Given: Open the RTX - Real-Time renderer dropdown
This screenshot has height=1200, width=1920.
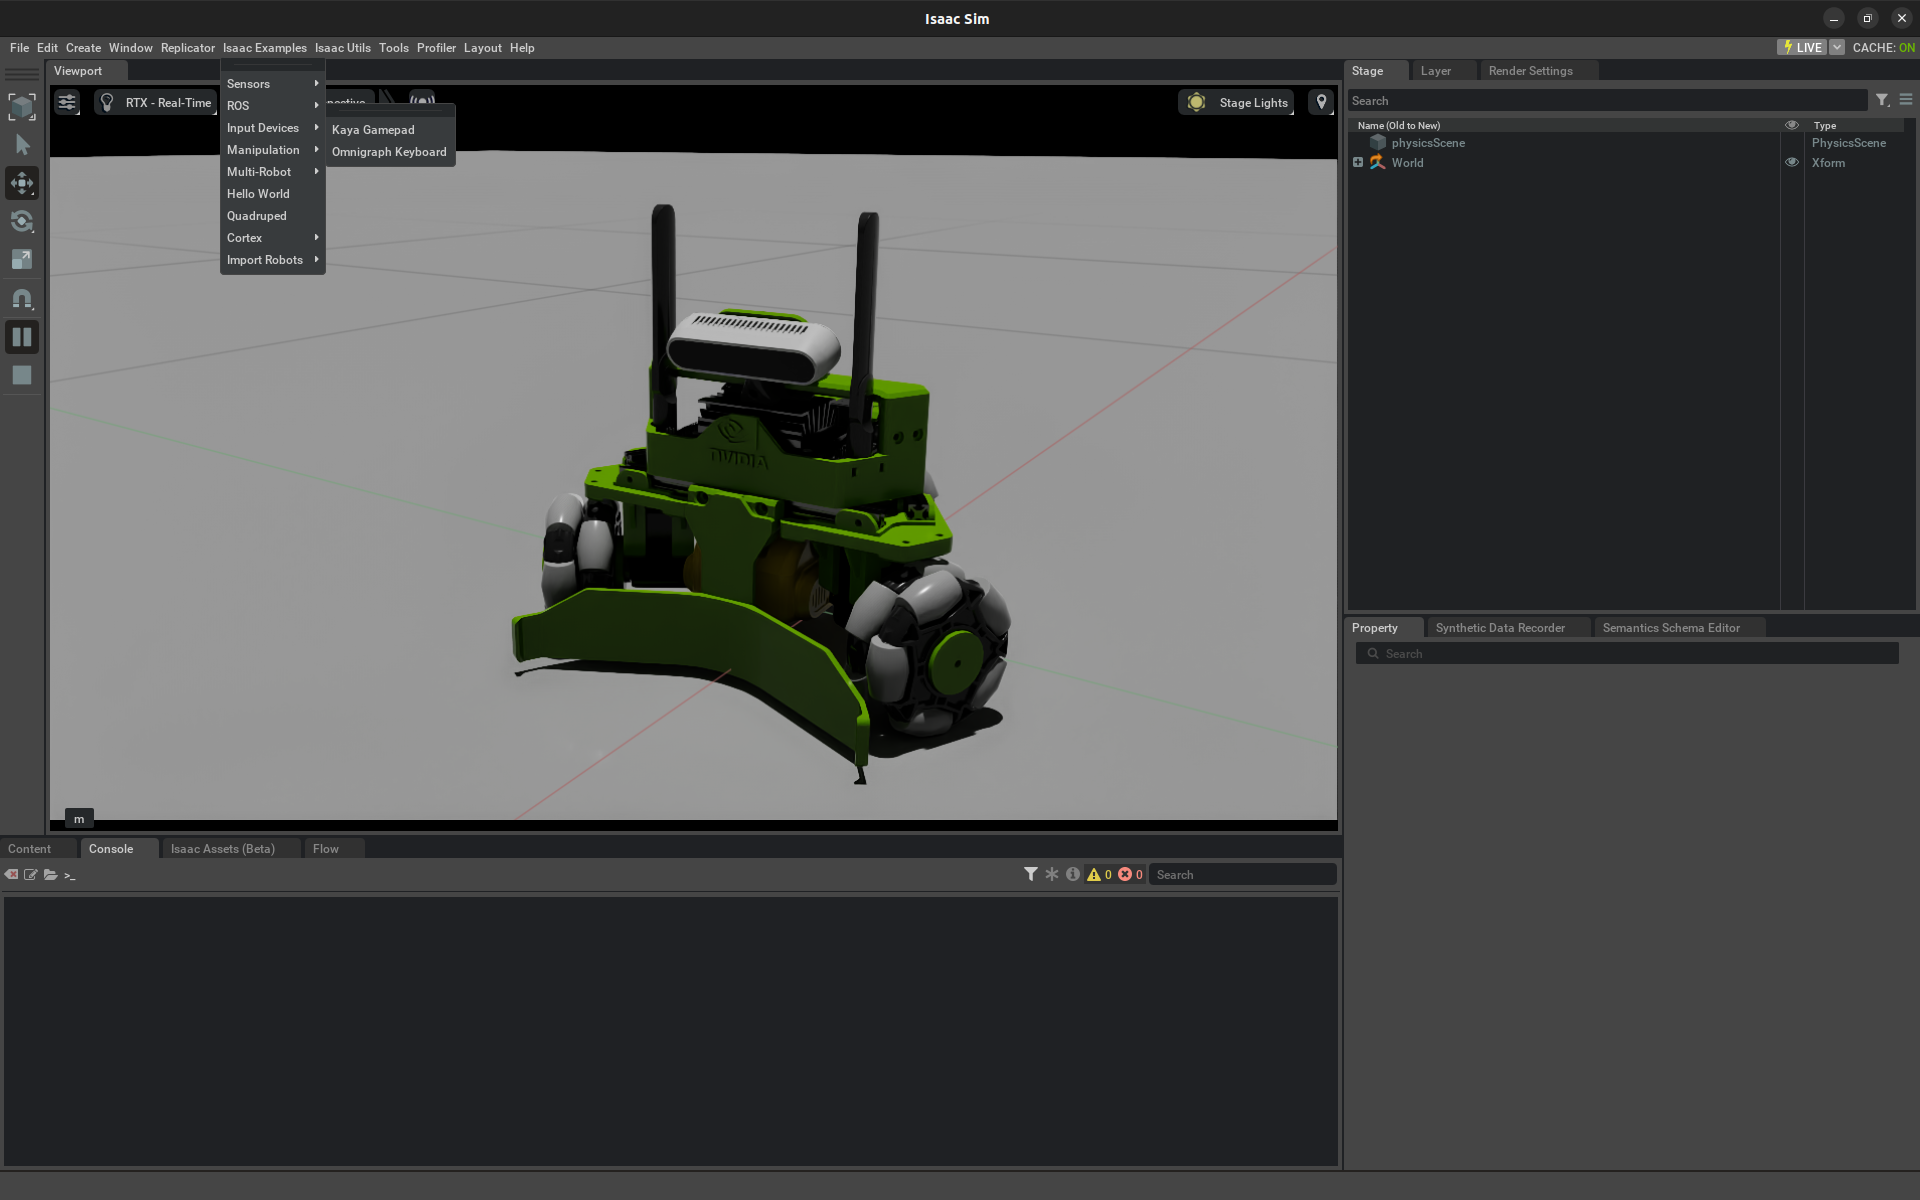Looking at the screenshot, I should click(156, 102).
